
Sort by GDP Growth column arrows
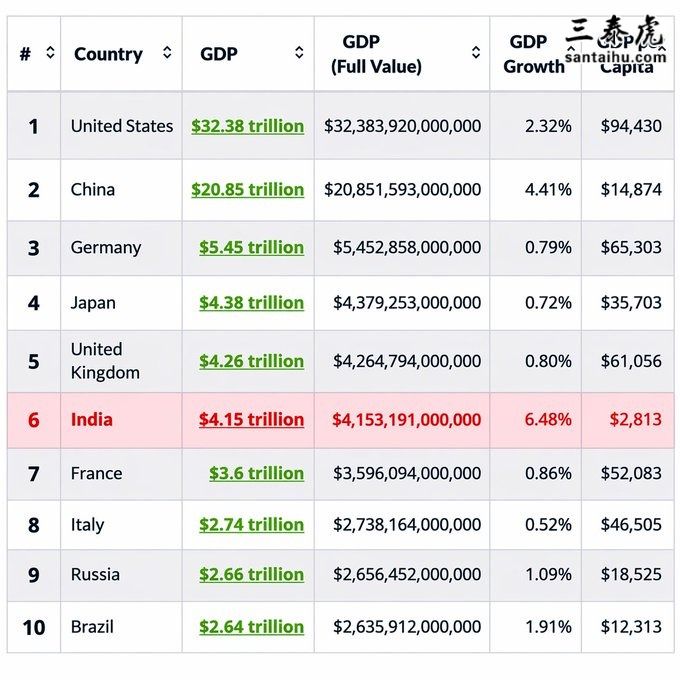571,54
